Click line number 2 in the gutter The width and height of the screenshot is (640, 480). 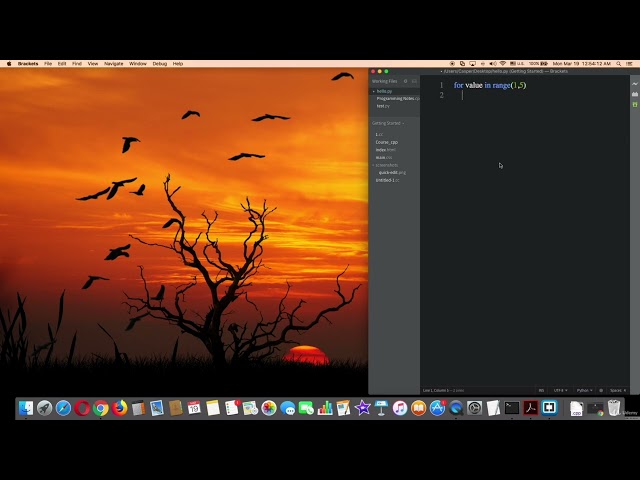pos(441,95)
